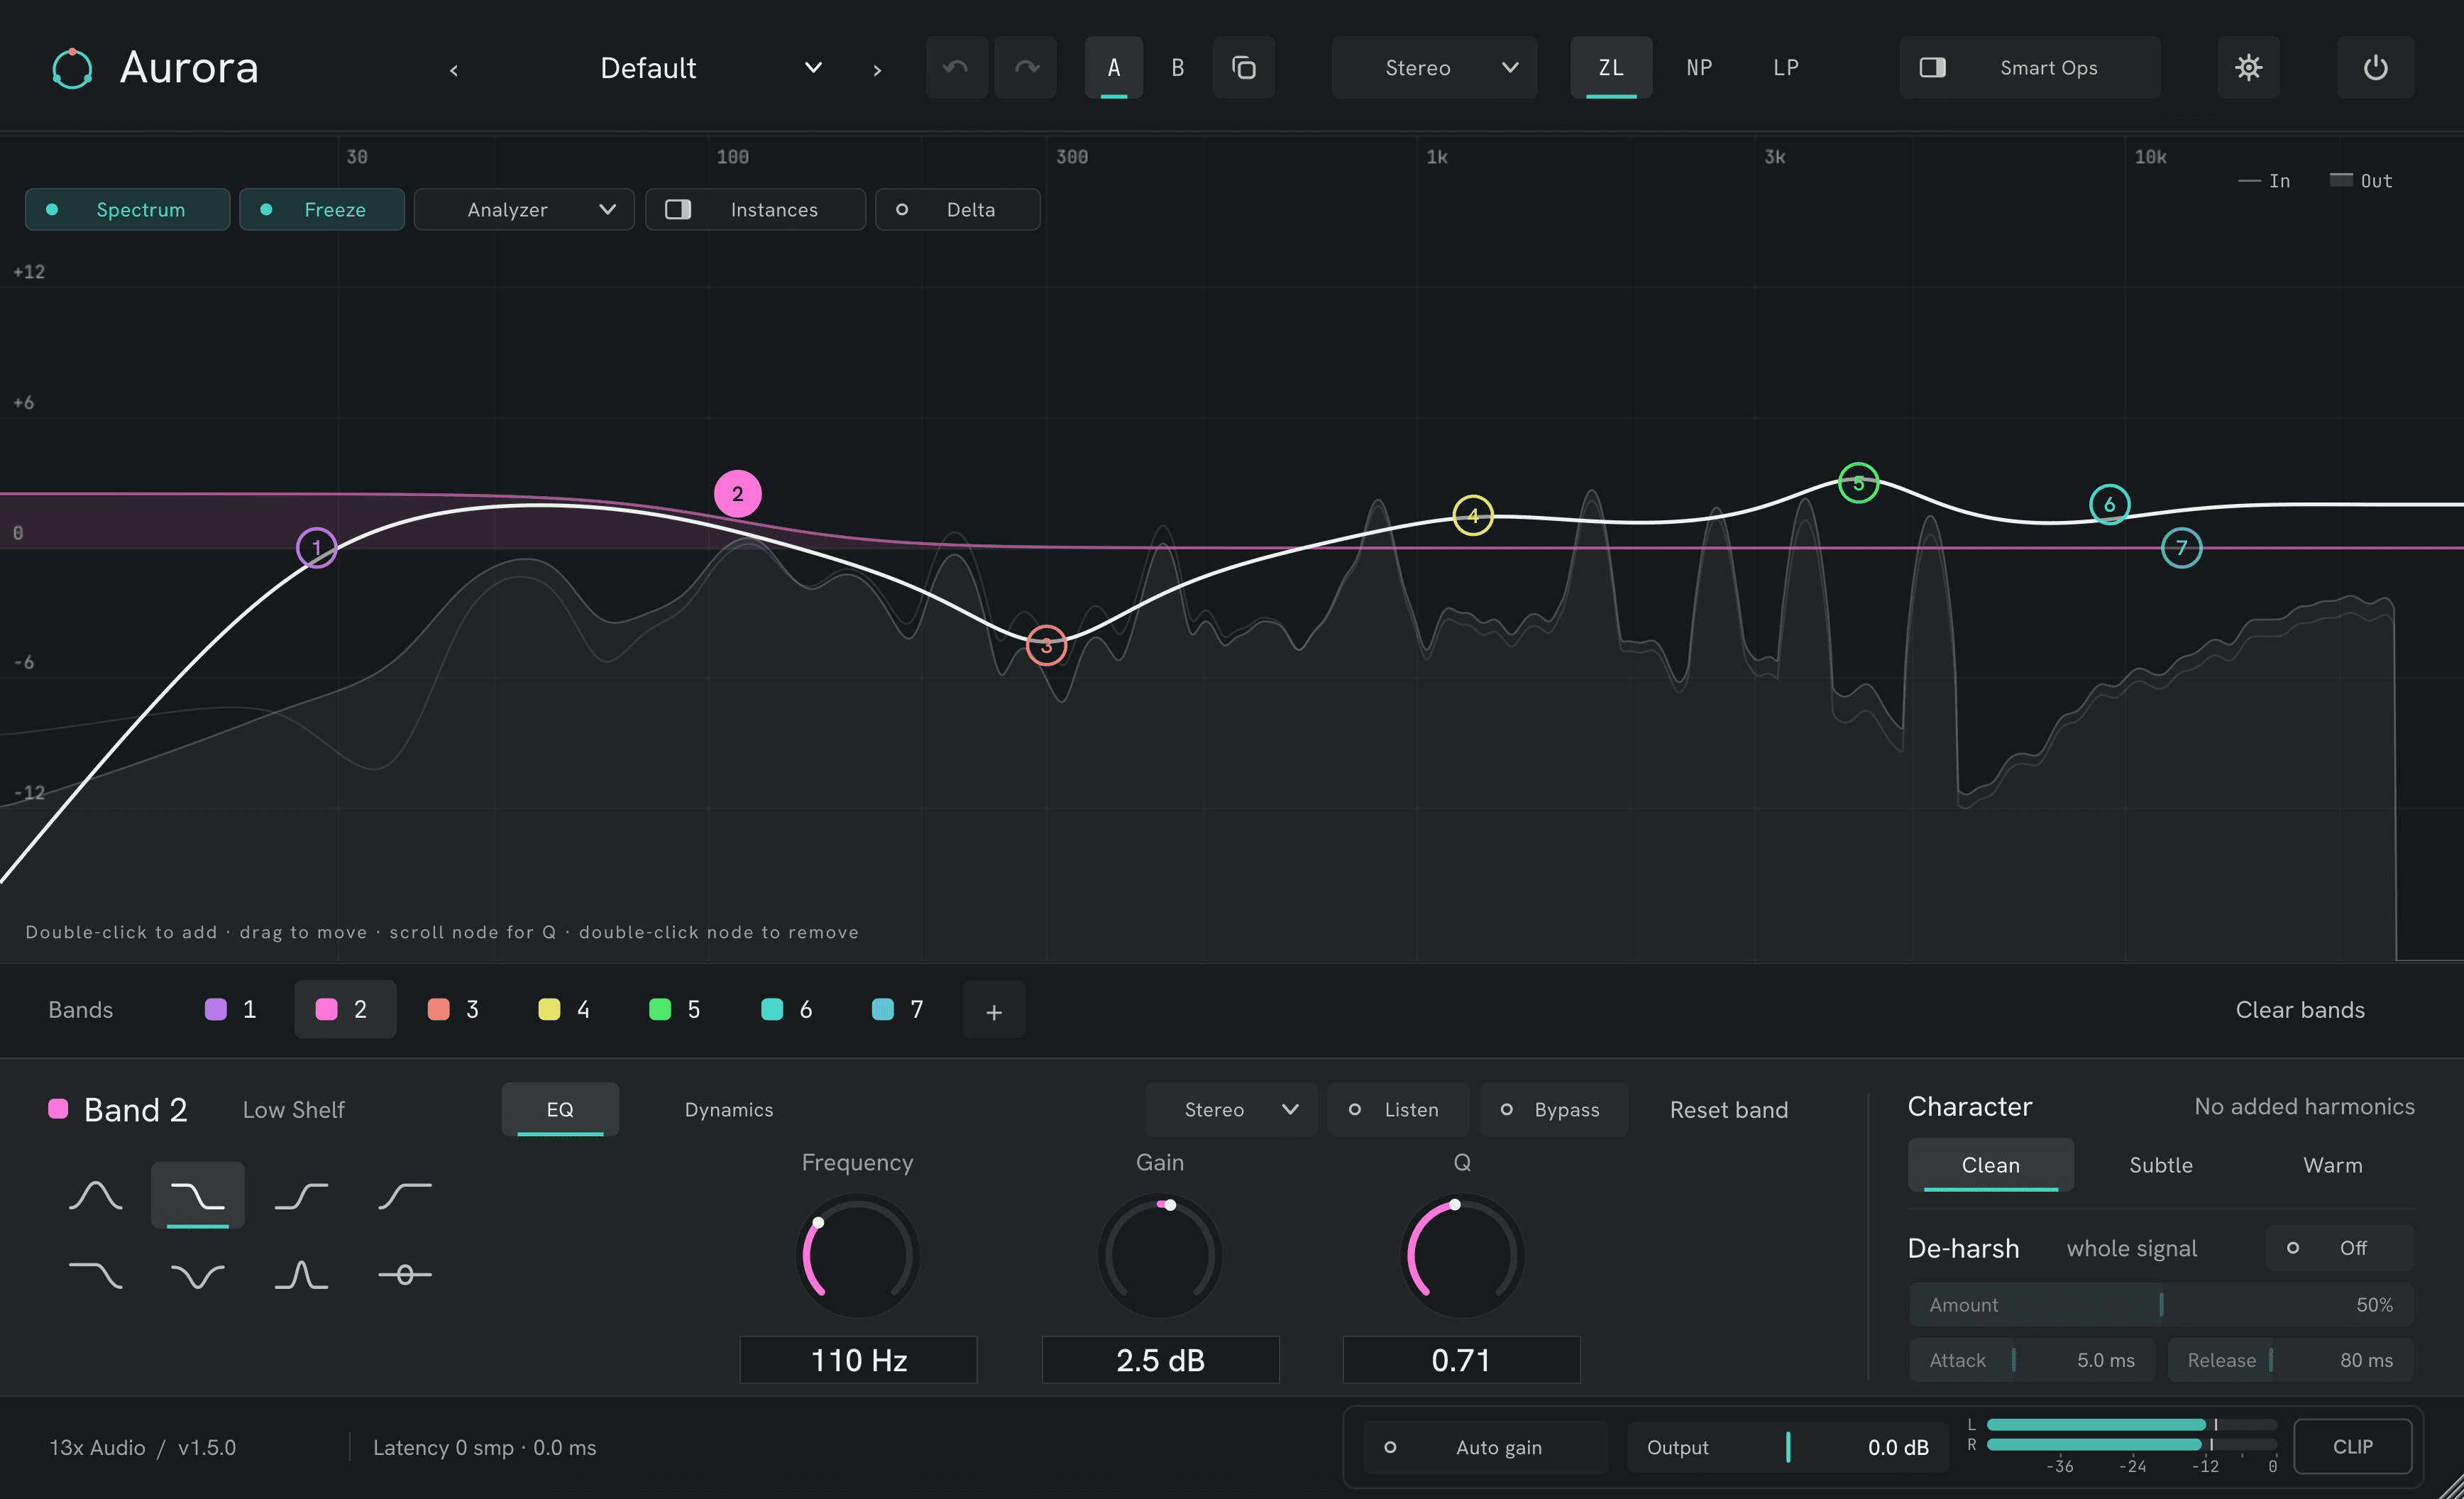Toggle Bypass for Band 2
The height and width of the screenshot is (1499, 2464).
click(x=1553, y=1109)
